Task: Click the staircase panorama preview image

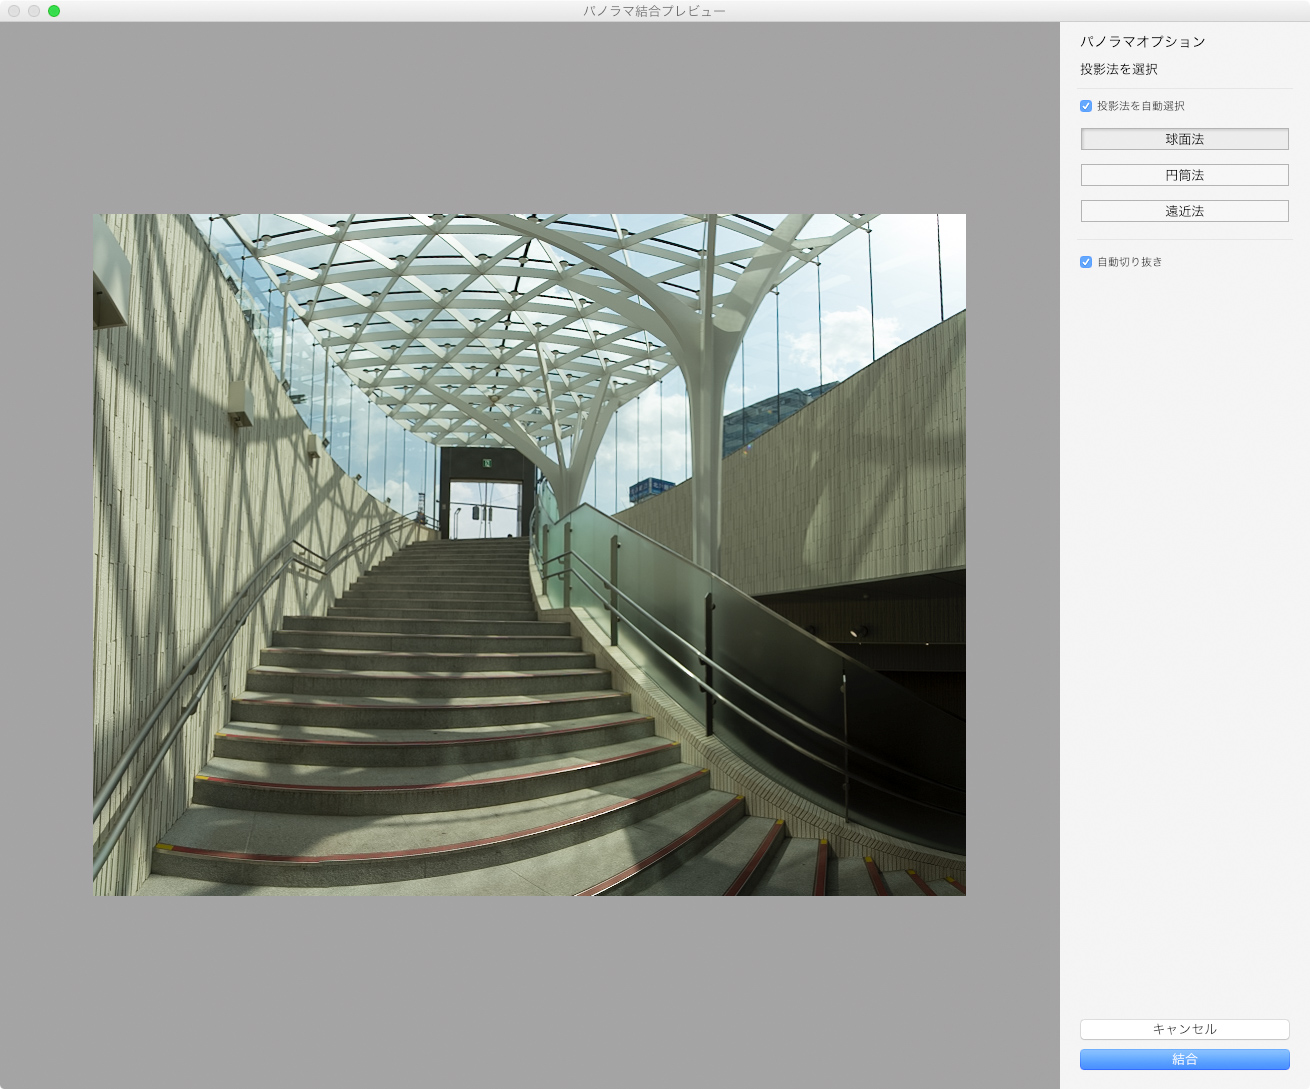Action: coord(530,555)
